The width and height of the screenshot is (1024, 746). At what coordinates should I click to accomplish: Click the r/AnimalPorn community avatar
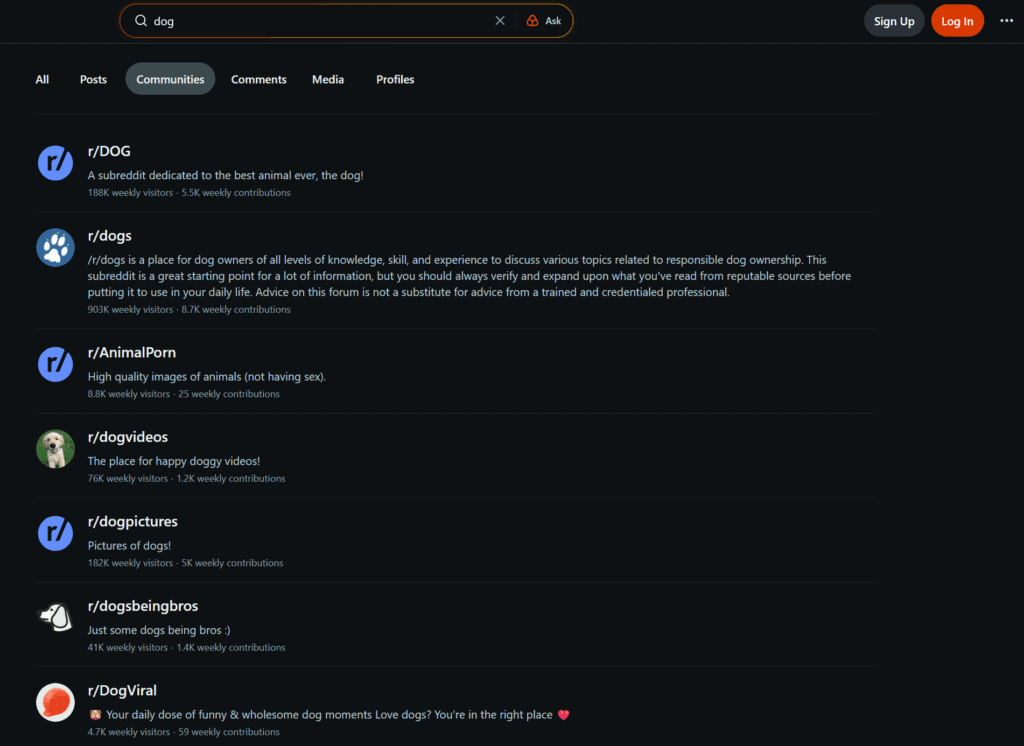pos(56,364)
